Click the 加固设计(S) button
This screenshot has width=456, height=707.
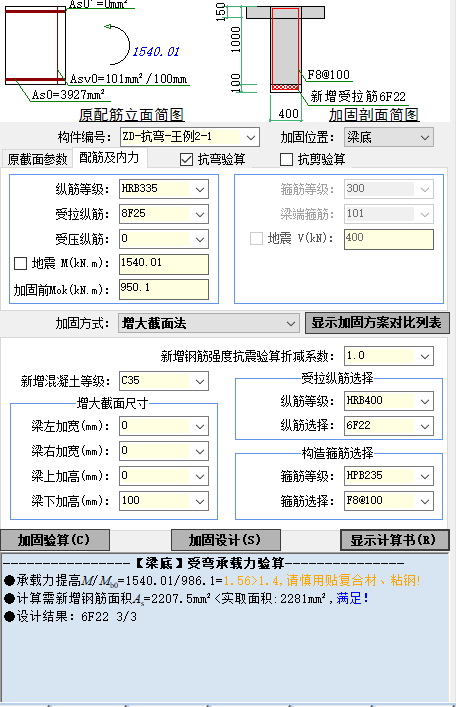(226, 540)
